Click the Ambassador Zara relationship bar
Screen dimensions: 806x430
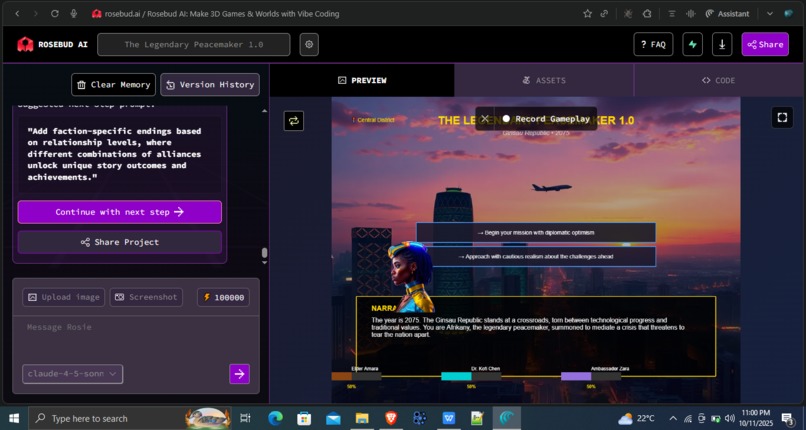click(591, 377)
